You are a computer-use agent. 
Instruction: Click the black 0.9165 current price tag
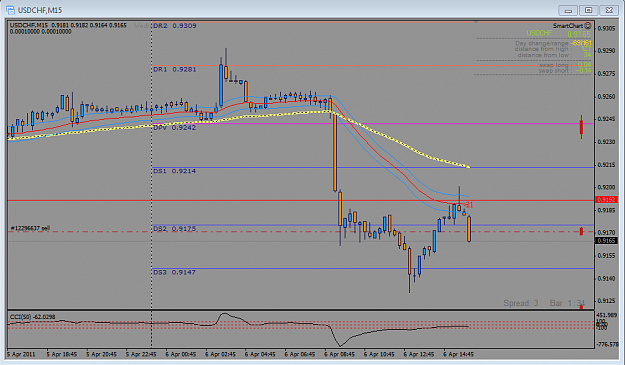tap(606, 241)
